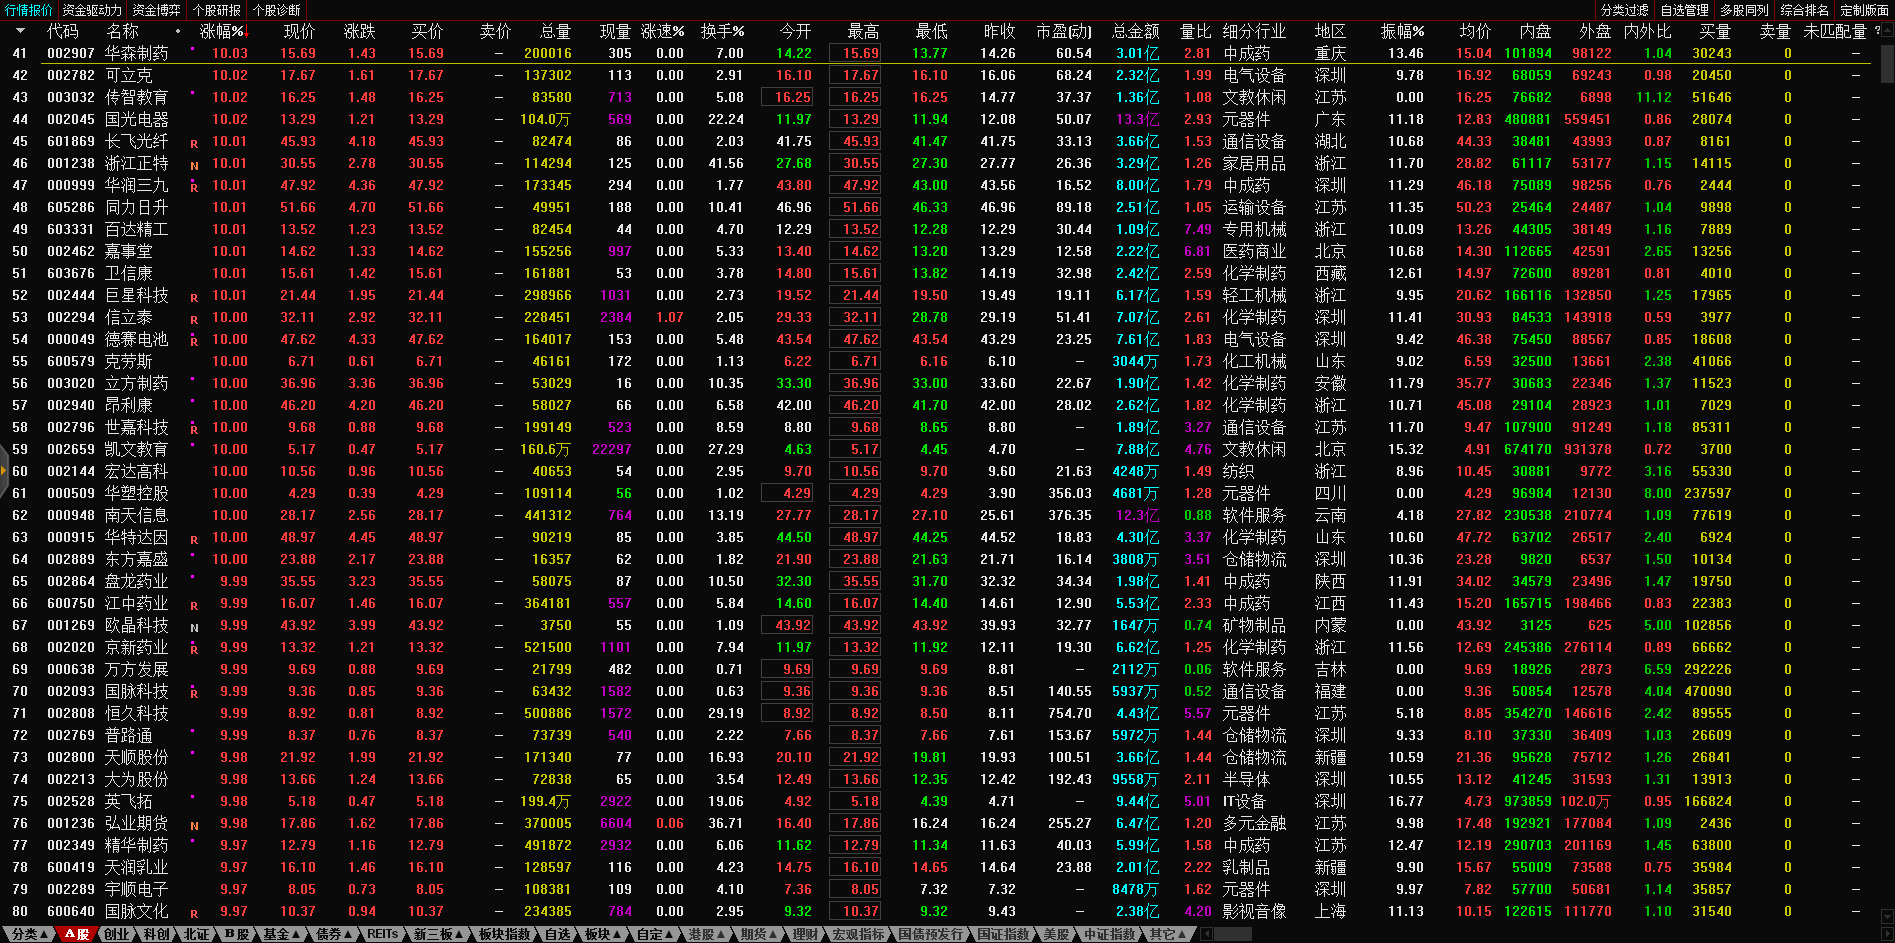This screenshot has width=1895, height=943.
Task: Switch to the 资金驱动力 tab
Action: pyautogui.click(x=92, y=10)
